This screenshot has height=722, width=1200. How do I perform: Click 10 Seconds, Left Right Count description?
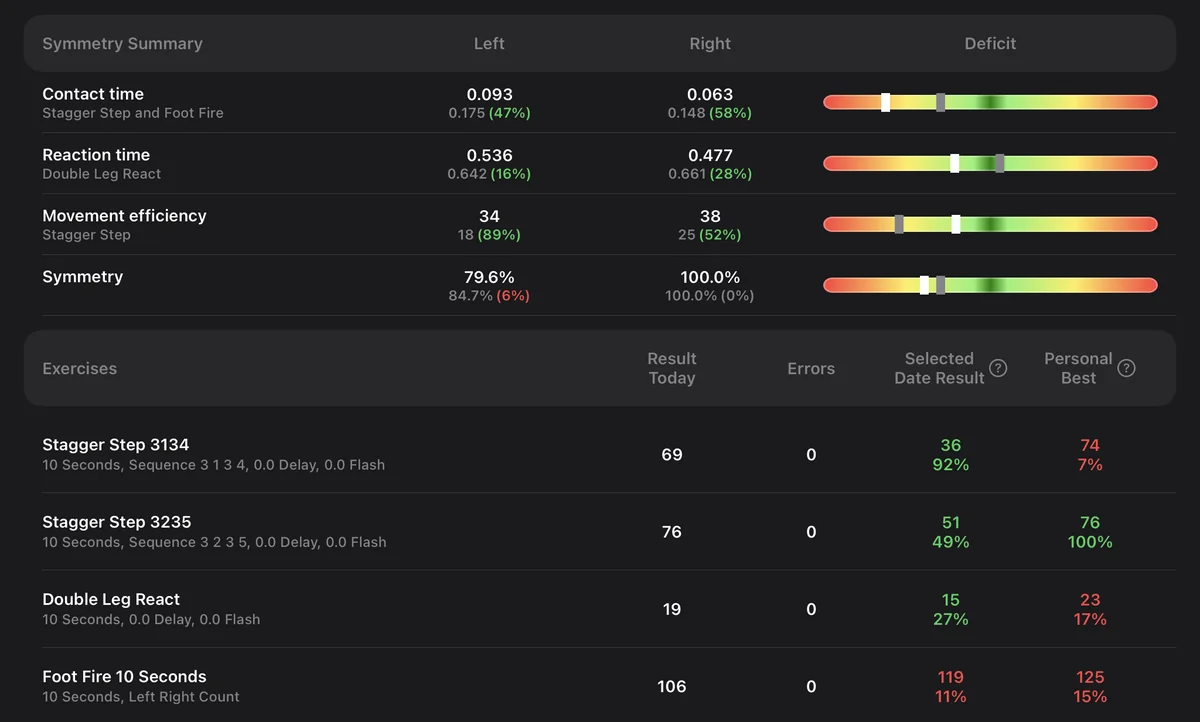[x=141, y=696]
